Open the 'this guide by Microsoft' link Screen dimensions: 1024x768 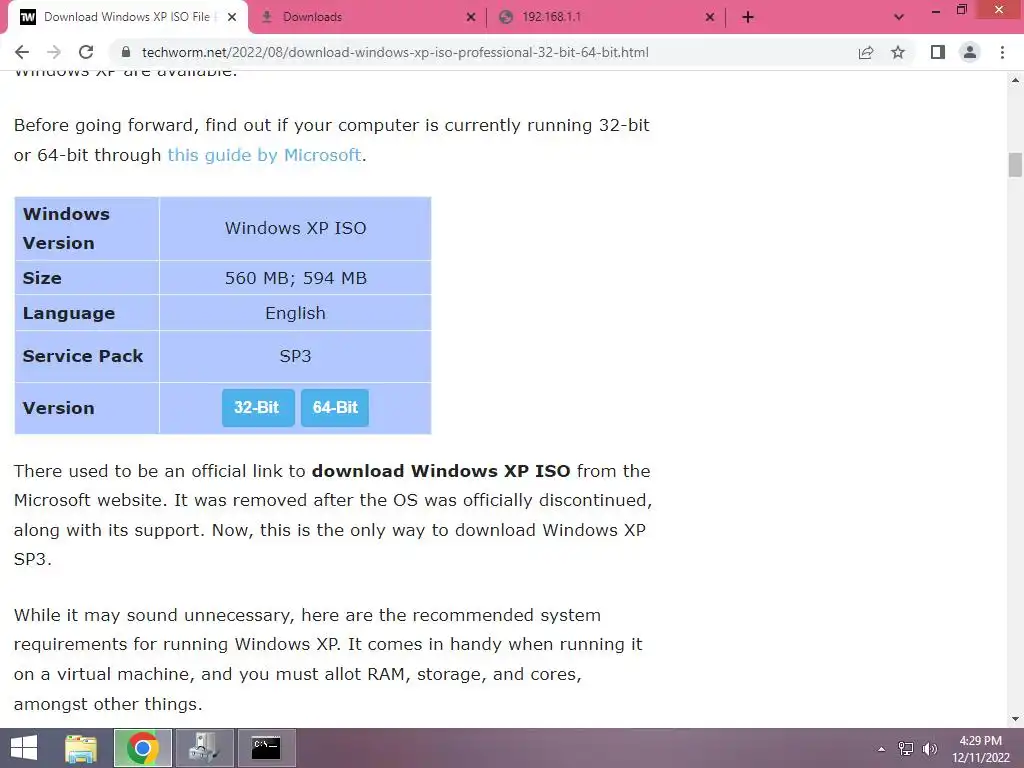pyautogui.click(x=264, y=155)
